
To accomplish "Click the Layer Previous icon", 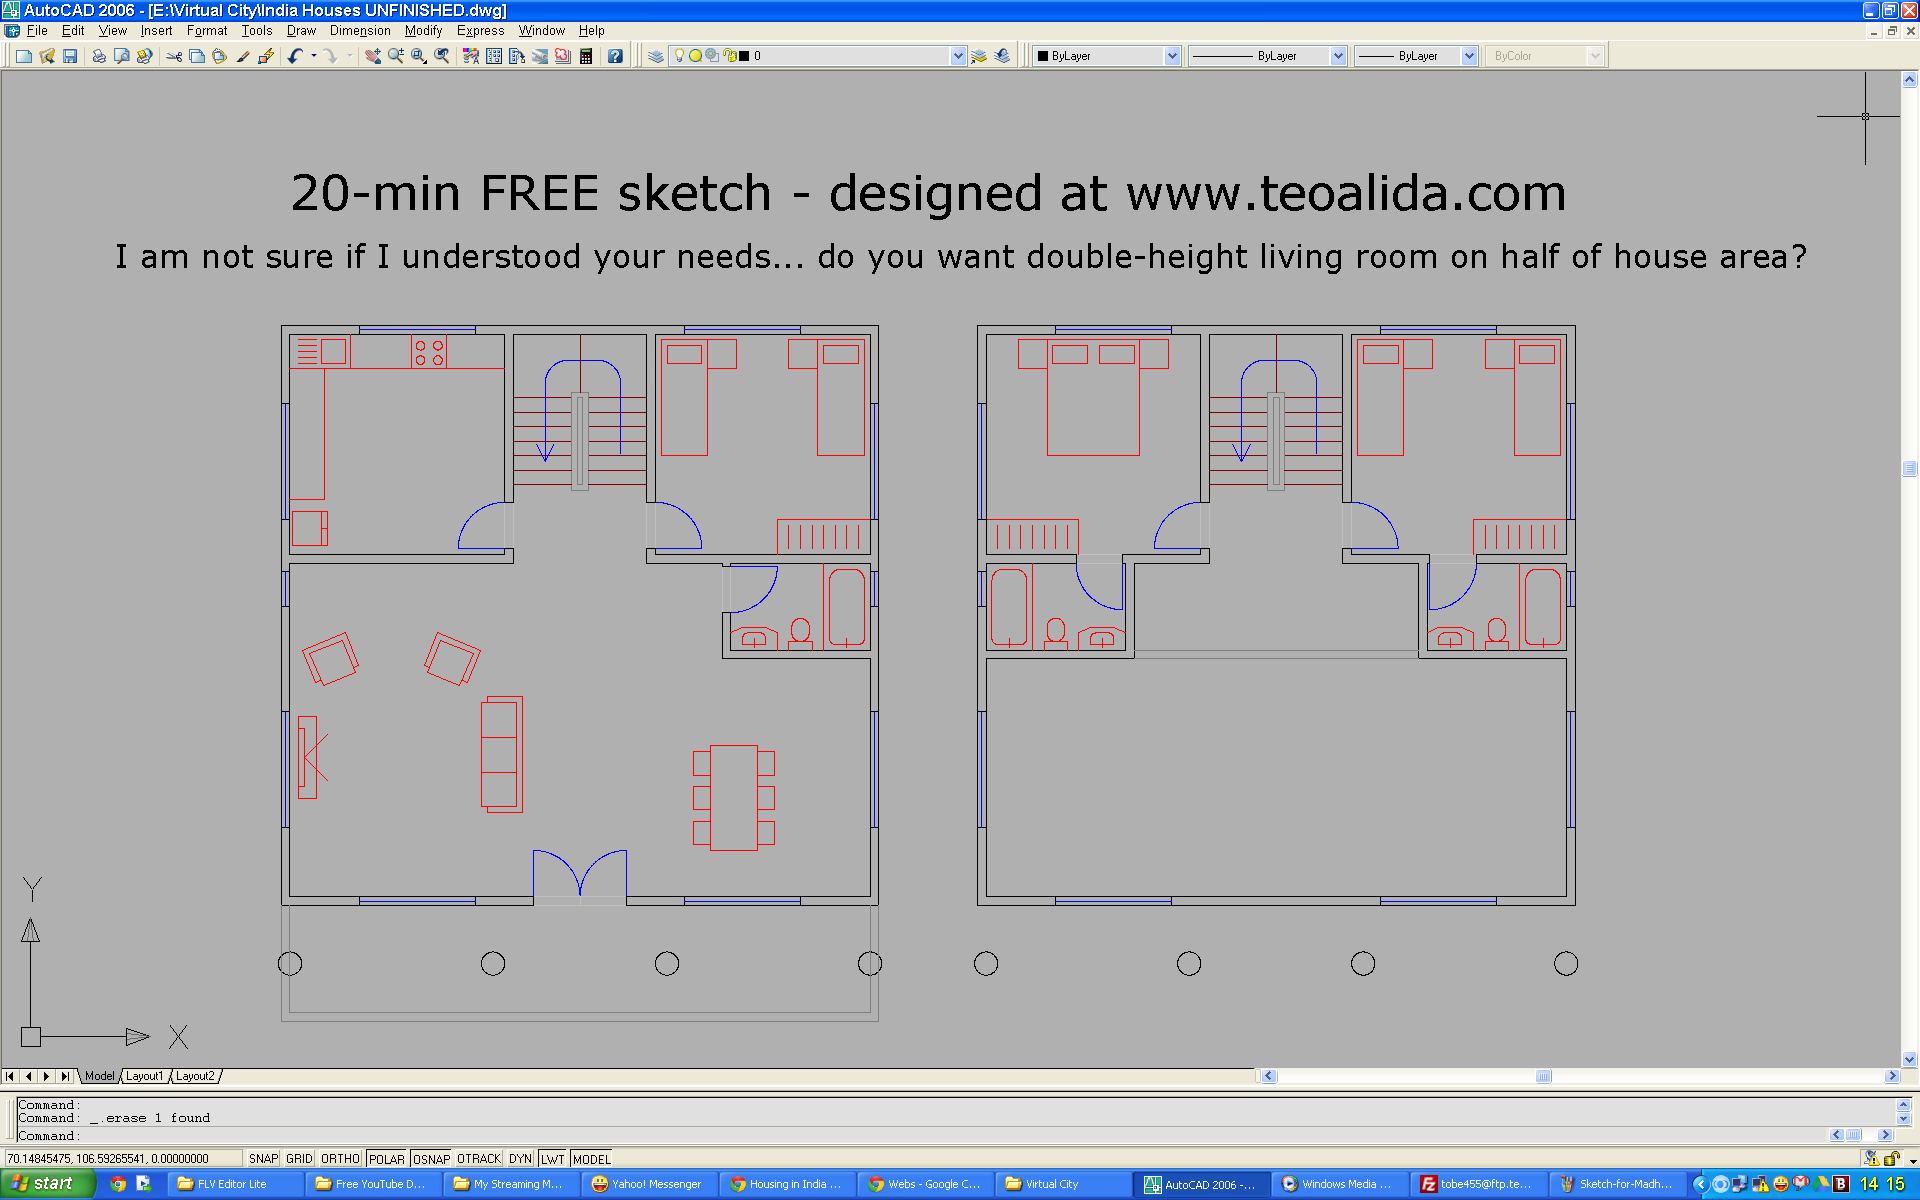I will [x=1003, y=56].
